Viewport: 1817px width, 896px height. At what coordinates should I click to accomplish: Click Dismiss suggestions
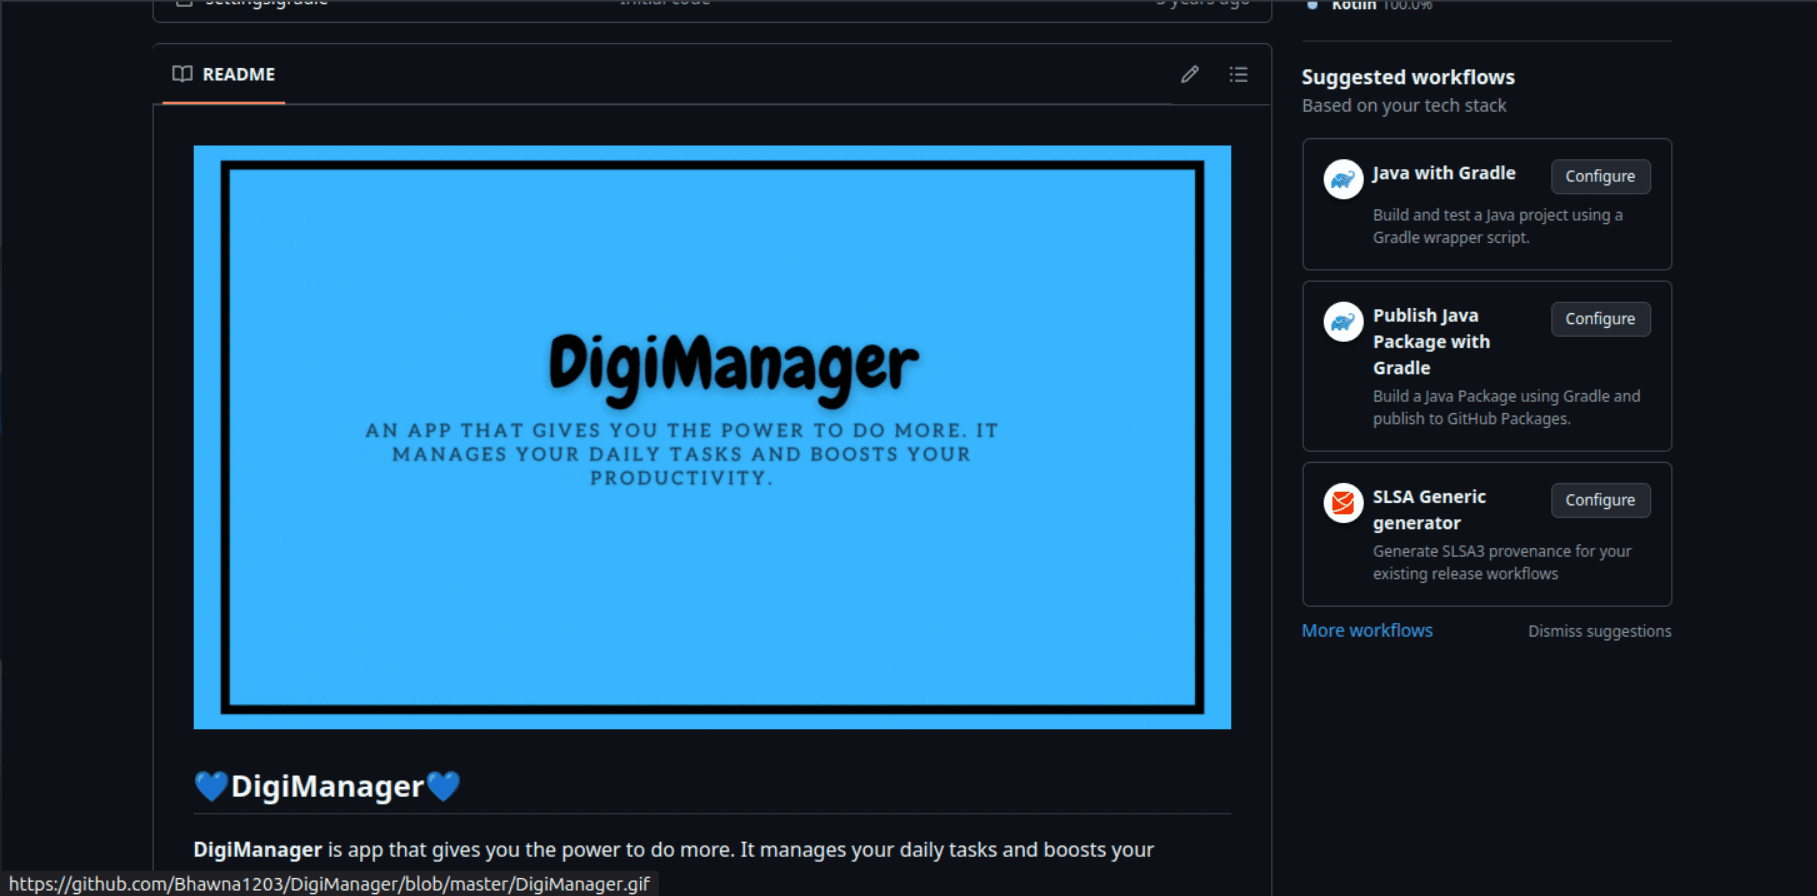1599,631
